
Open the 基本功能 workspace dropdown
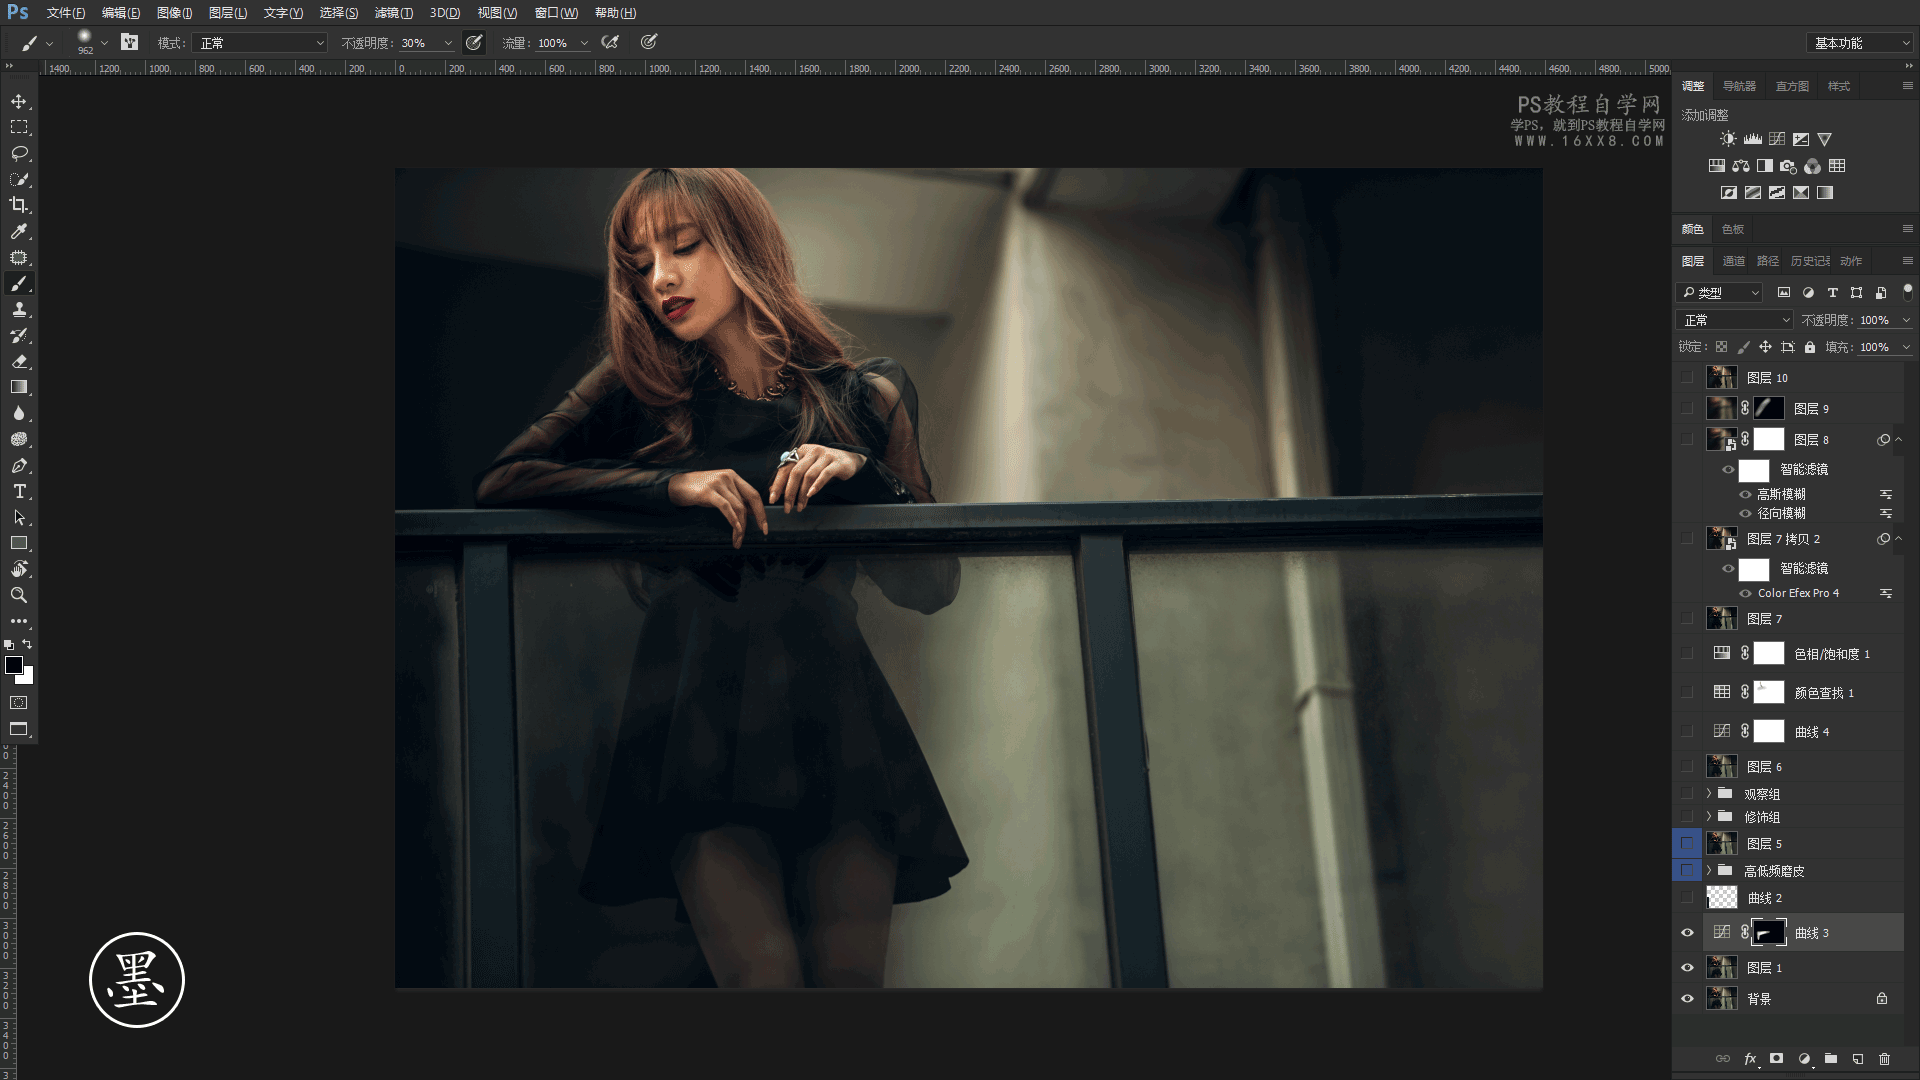point(1860,43)
